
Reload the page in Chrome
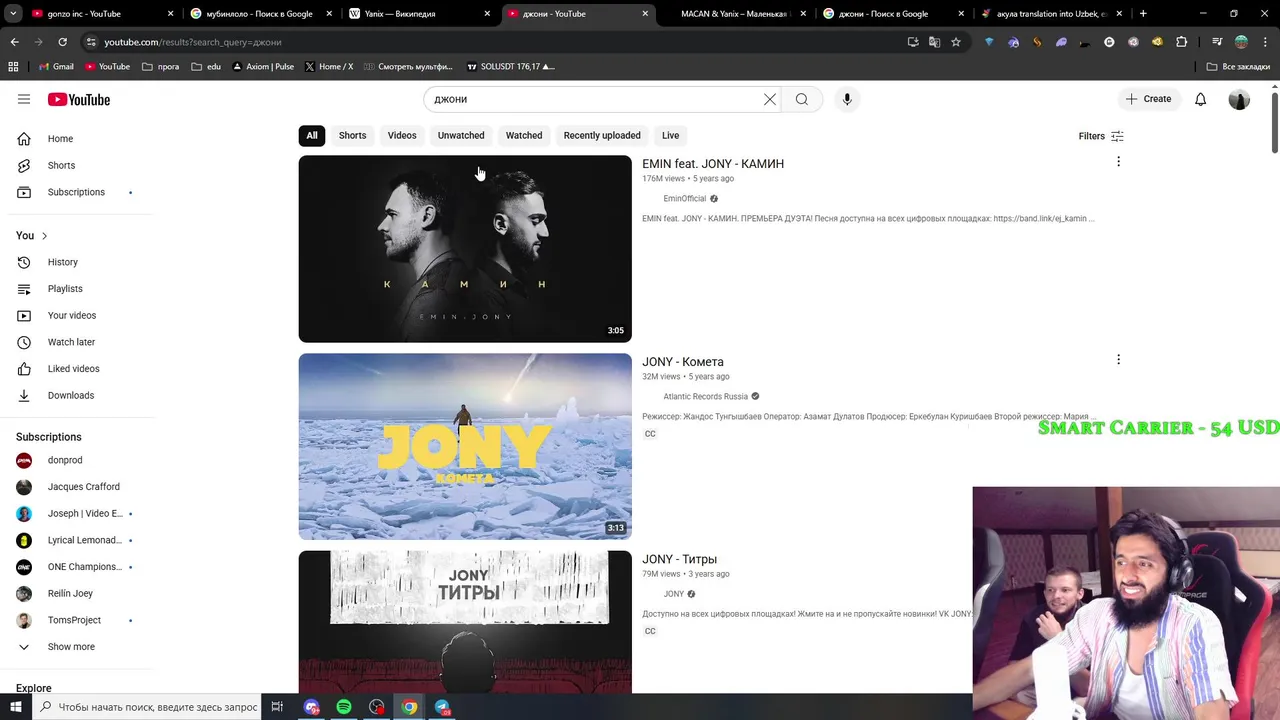tap(62, 42)
